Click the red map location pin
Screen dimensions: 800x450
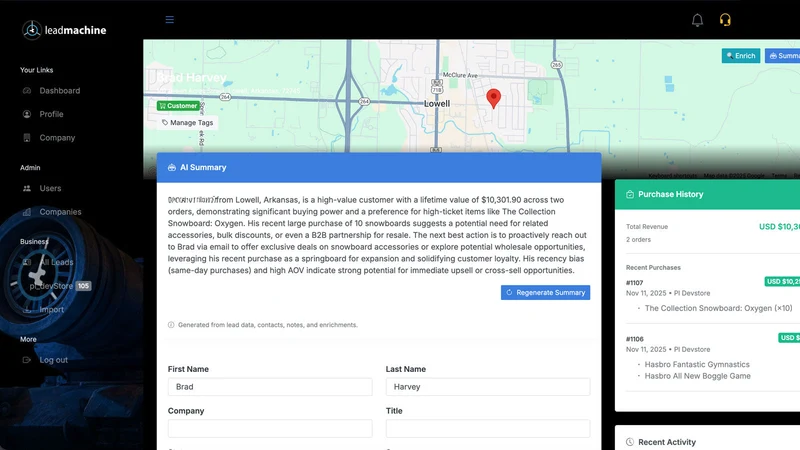pos(493,98)
